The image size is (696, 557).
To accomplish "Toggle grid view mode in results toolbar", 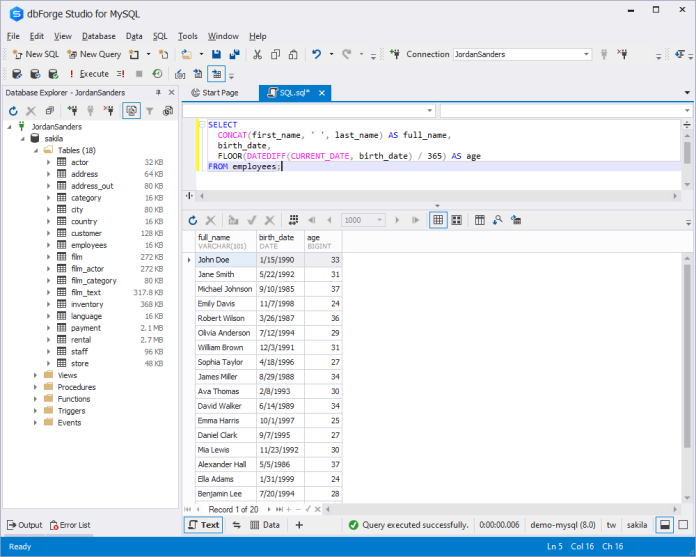I will [437, 220].
